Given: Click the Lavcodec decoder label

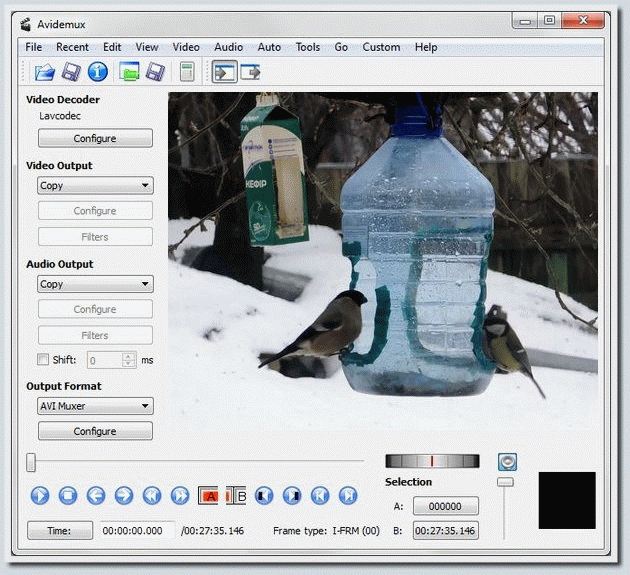Looking at the screenshot, I should 59,116.
